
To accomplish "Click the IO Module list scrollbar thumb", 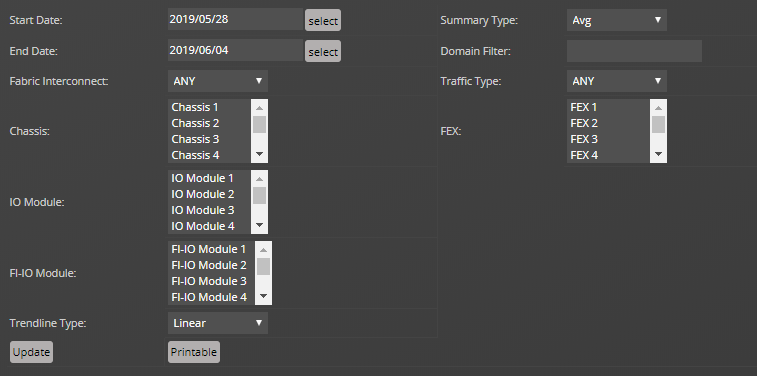I will pos(259,195).
